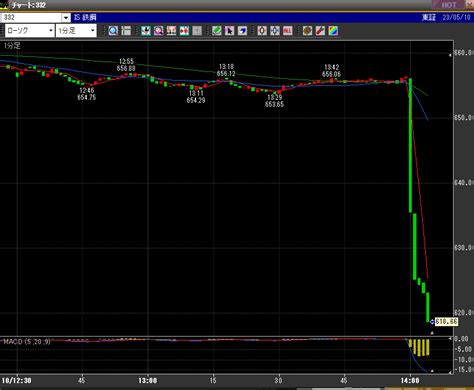The height and width of the screenshot is (390, 474).
Task: Click the blue arrow marker beside 618.66
Action: (x=432, y=322)
